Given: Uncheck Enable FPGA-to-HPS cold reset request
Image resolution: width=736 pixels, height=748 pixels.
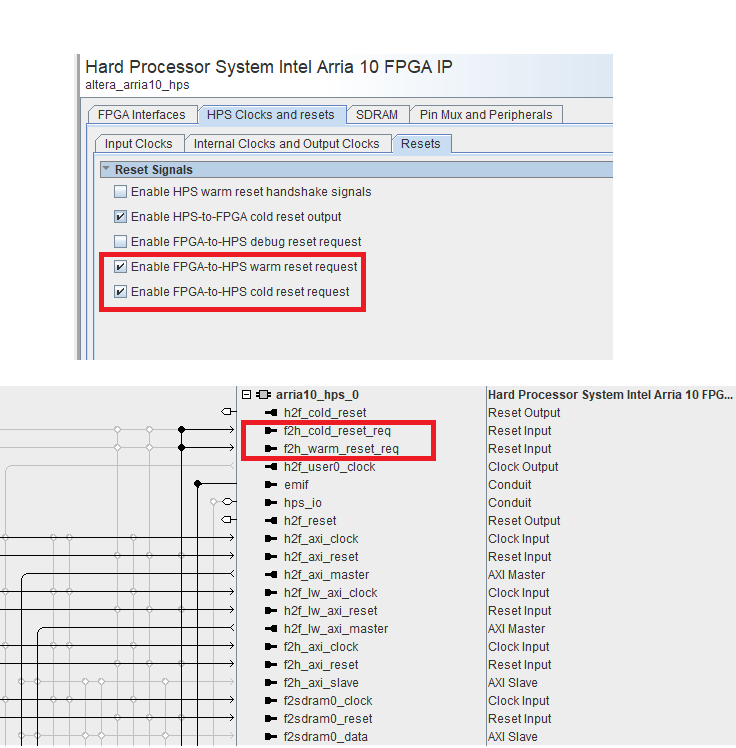Looking at the screenshot, I should coord(120,291).
